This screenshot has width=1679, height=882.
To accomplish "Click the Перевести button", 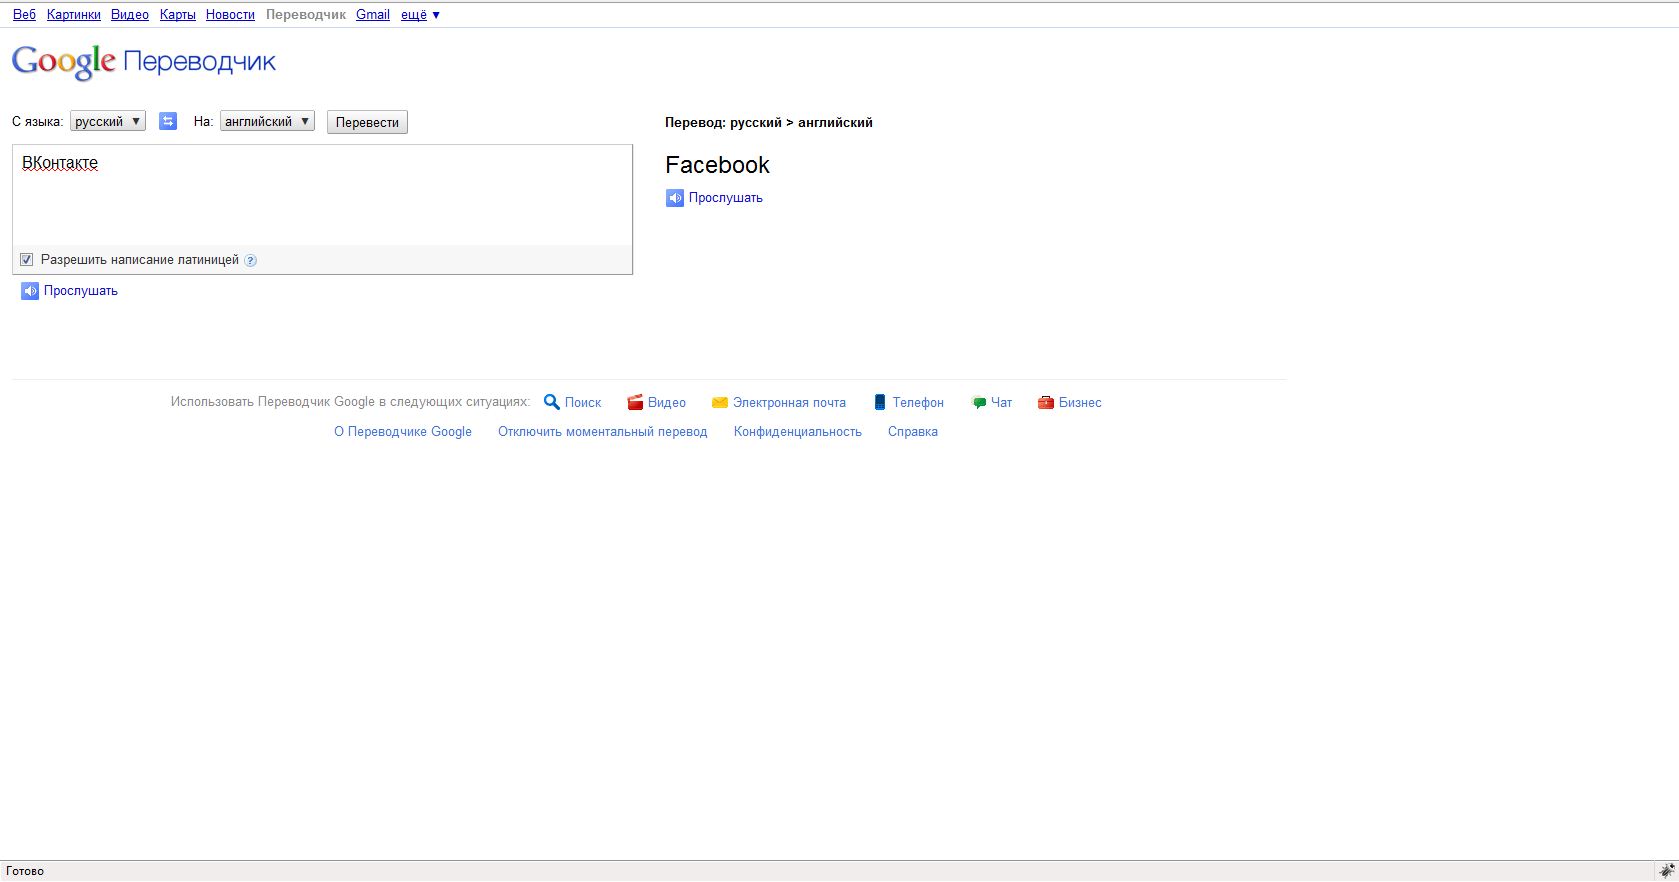I will coord(367,122).
